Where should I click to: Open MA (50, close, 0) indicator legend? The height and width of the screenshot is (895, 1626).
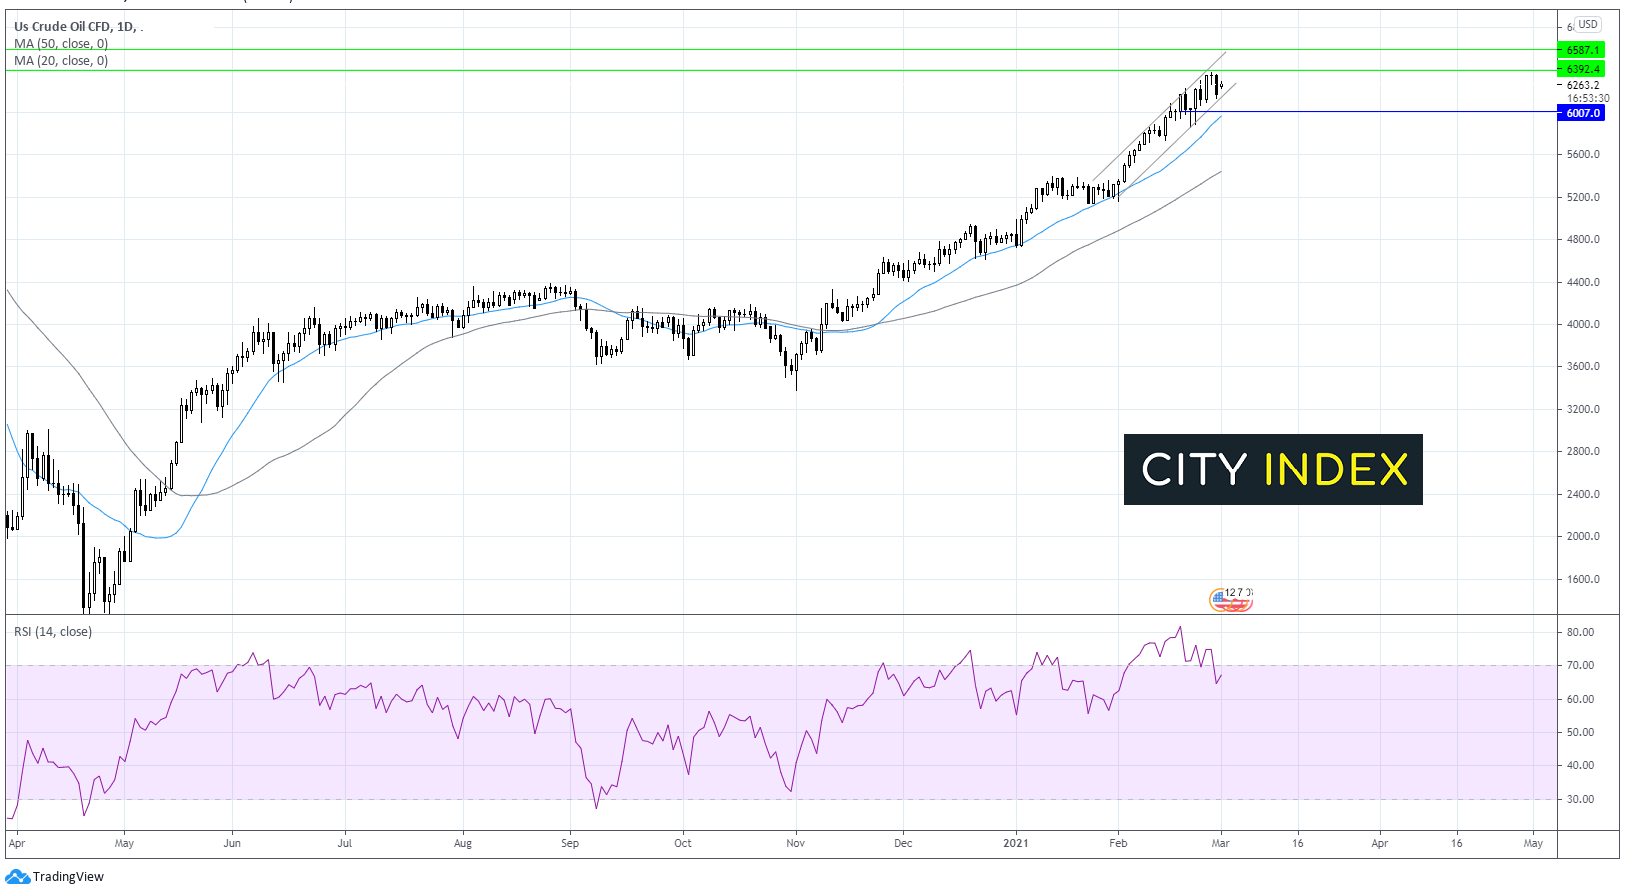pyautogui.click(x=61, y=44)
